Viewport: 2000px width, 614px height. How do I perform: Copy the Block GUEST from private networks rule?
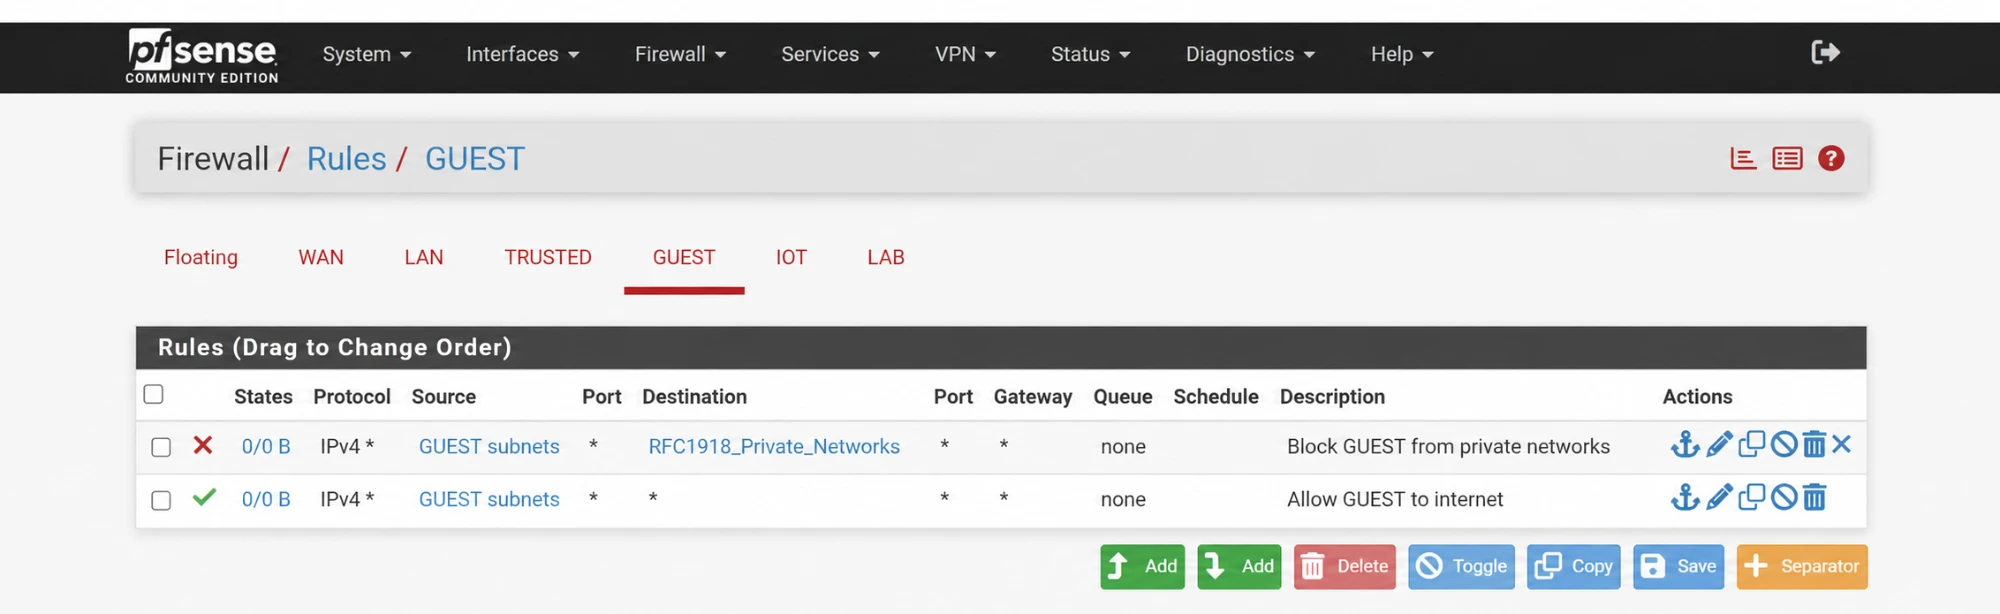click(x=1751, y=444)
